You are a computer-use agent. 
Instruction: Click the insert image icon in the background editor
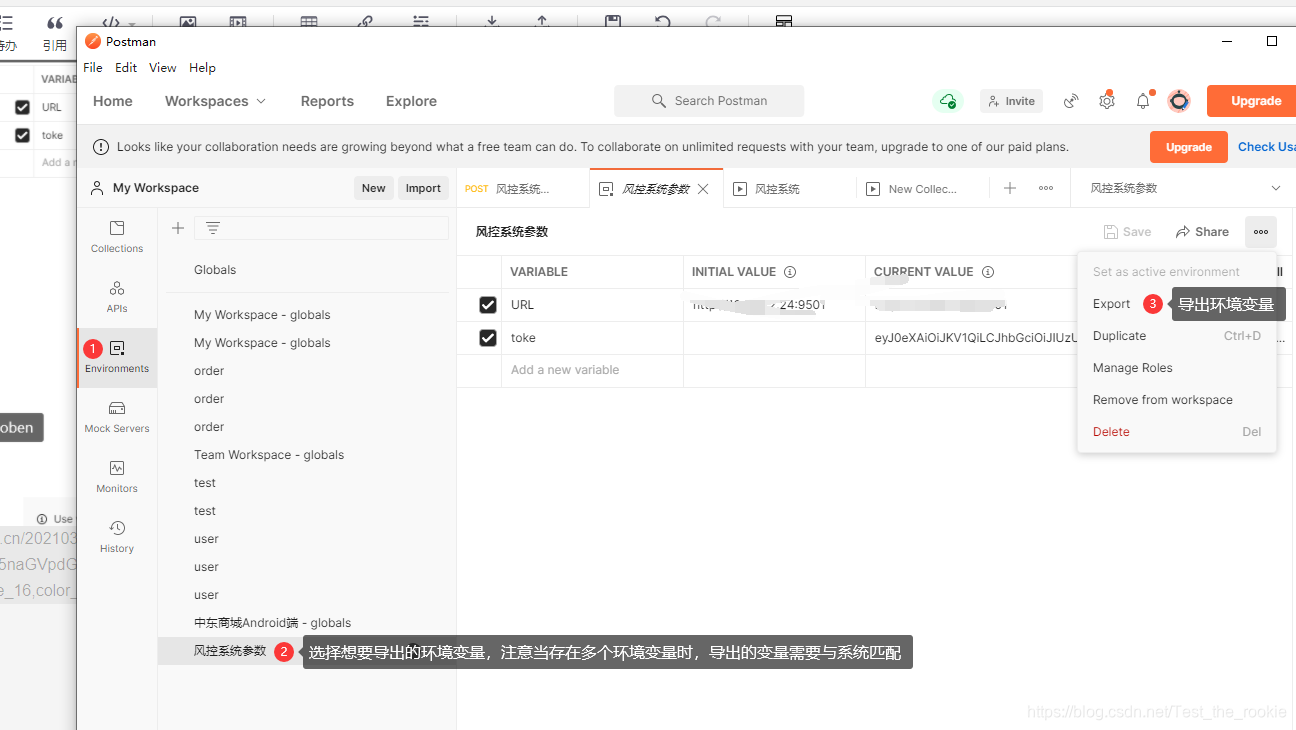(188, 20)
